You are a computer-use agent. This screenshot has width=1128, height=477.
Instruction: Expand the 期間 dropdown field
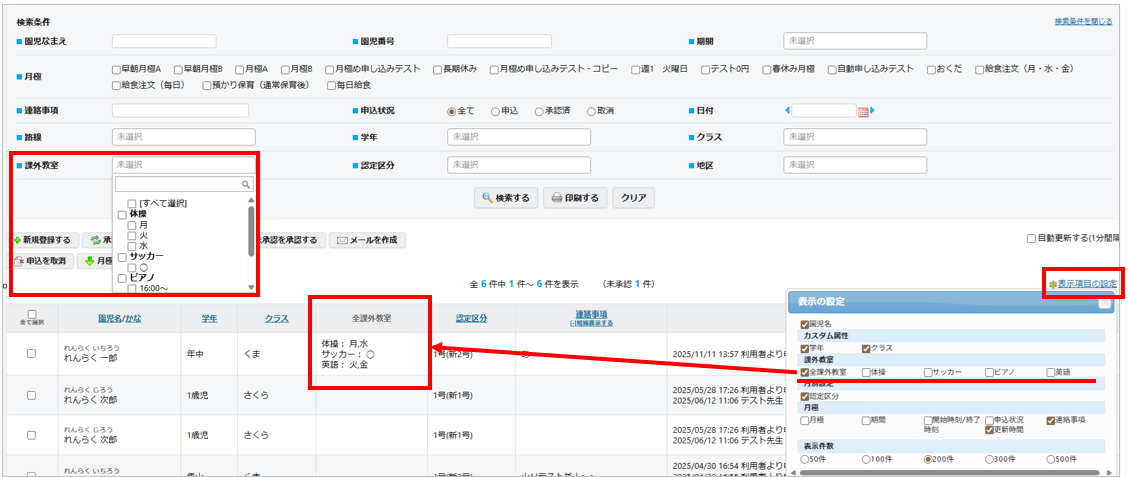[x=854, y=41]
